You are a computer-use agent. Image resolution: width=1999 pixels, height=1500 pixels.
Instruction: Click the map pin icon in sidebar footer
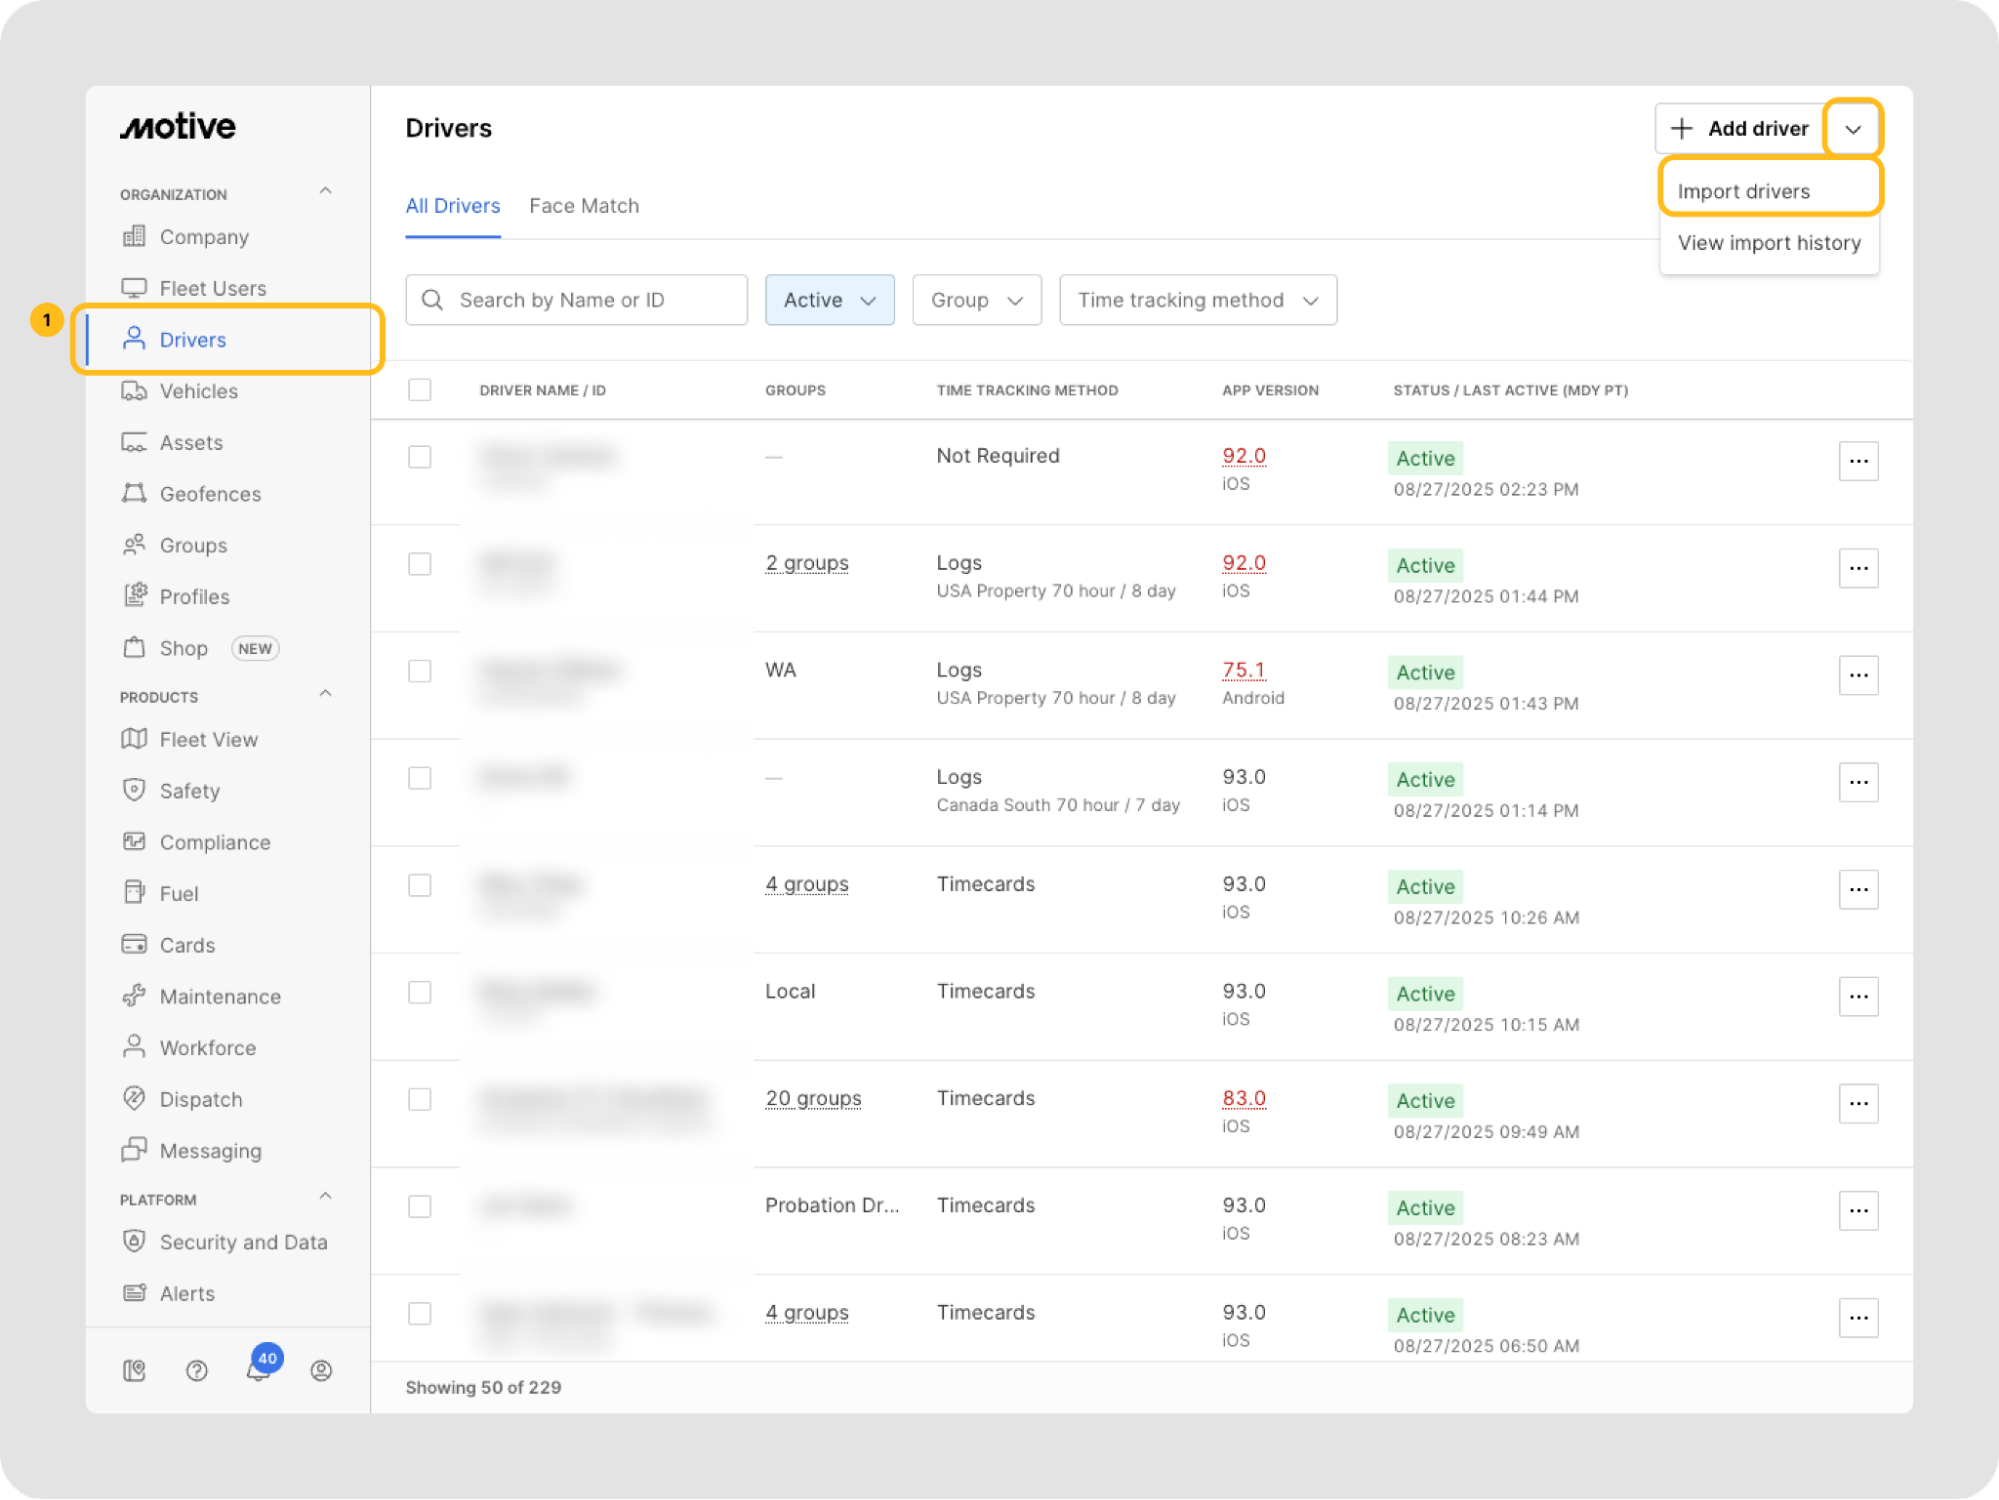(134, 1370)
